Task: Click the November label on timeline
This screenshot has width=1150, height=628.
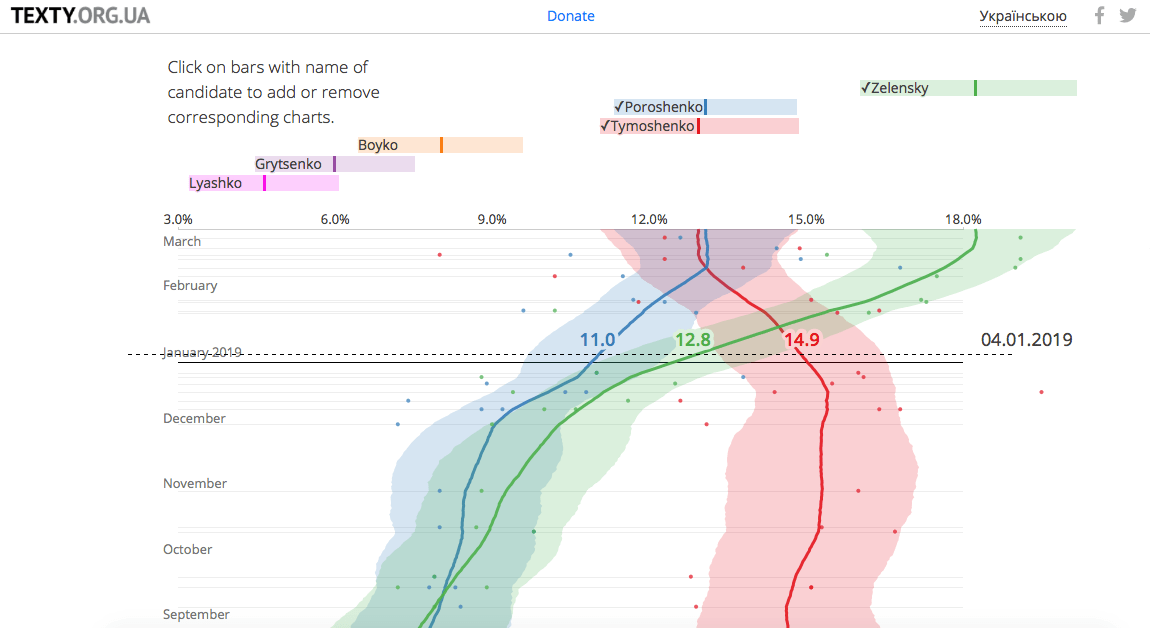Action: pos(195,483)
